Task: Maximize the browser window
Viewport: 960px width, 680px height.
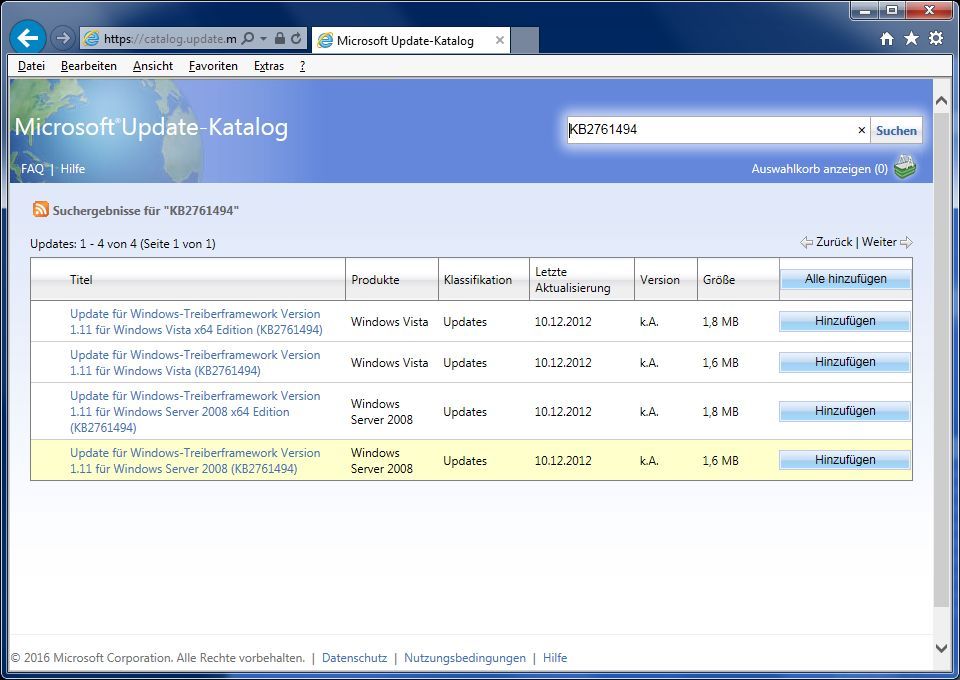Action: tap(892, 10)
